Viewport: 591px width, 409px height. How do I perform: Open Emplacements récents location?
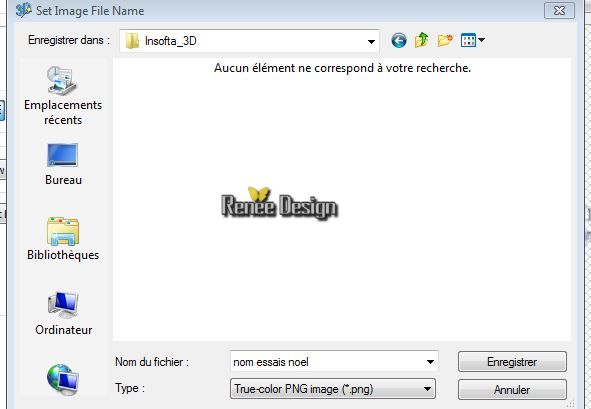coord(63,96)
